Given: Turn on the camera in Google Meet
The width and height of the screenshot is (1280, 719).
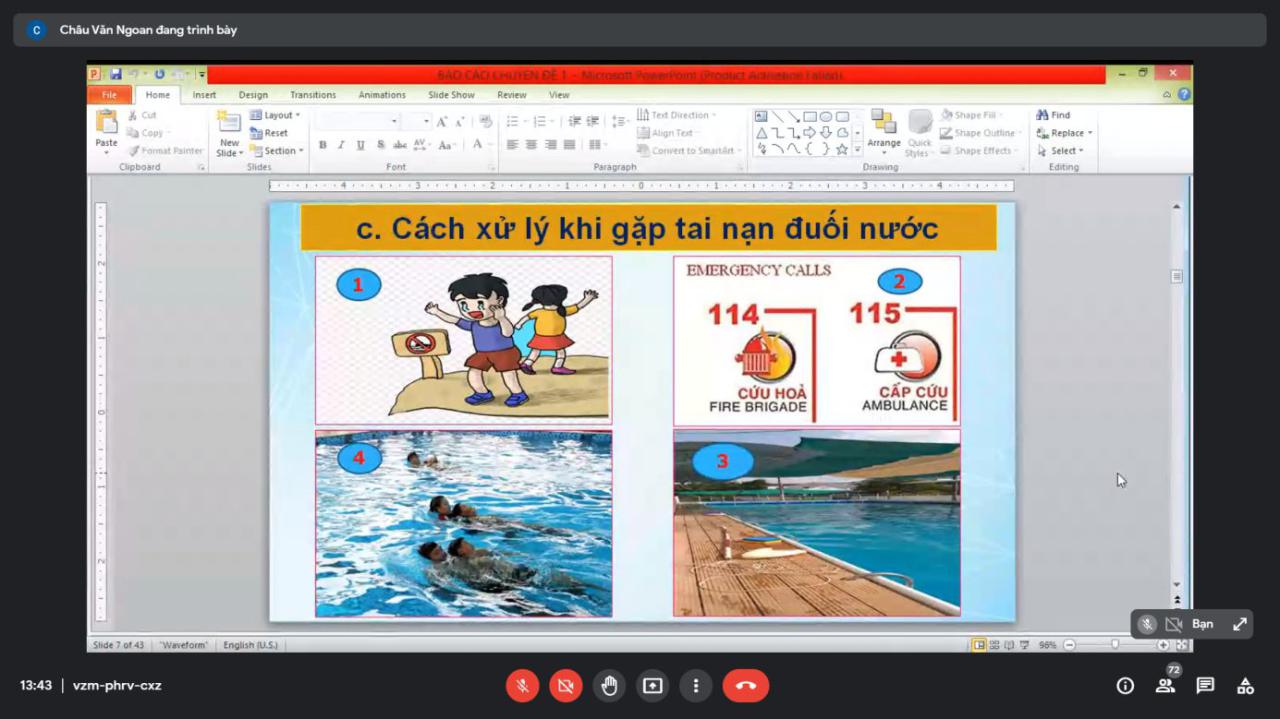Looking at the screenshot, I should (x=566, y=686).
